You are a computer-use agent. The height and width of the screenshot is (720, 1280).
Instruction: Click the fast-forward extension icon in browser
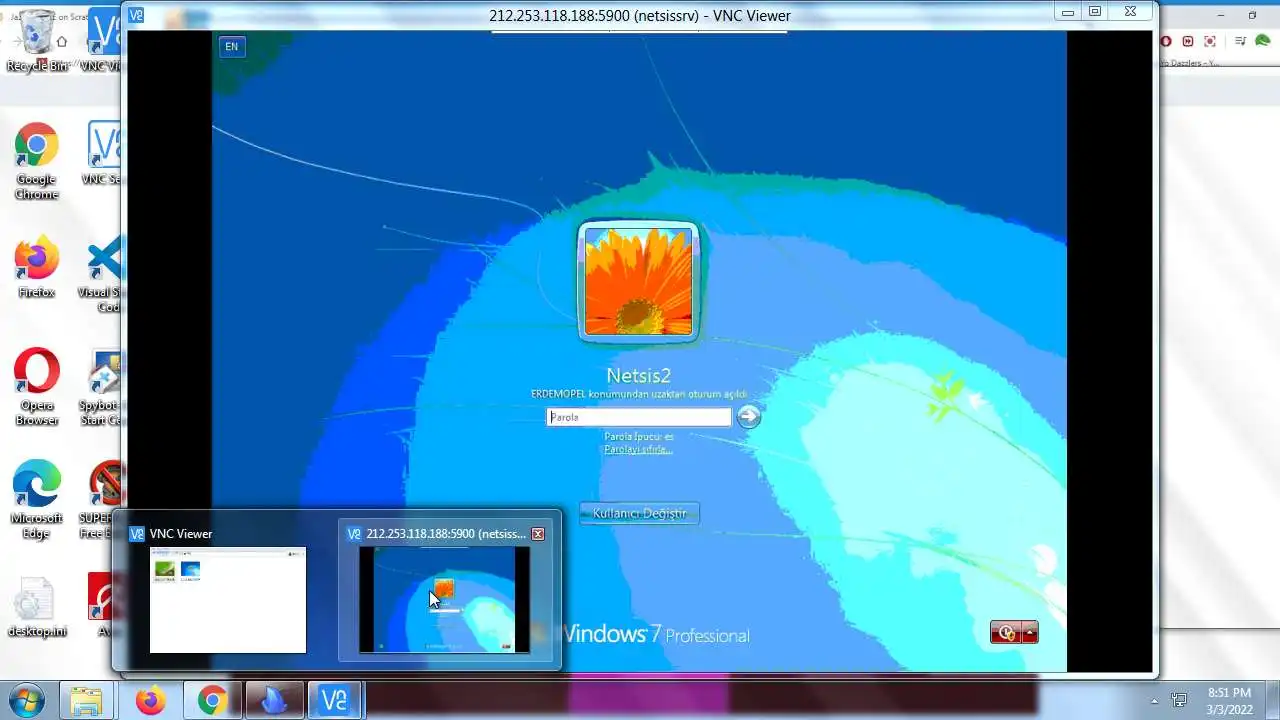tap(1188, 41)
